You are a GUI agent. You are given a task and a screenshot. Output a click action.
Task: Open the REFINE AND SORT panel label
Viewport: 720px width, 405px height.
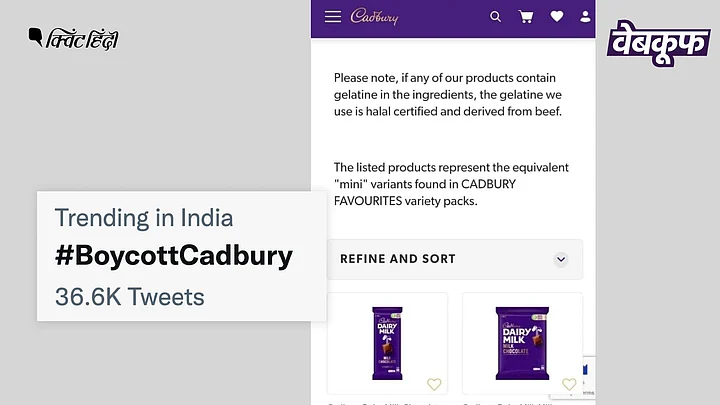click(398, 259)
